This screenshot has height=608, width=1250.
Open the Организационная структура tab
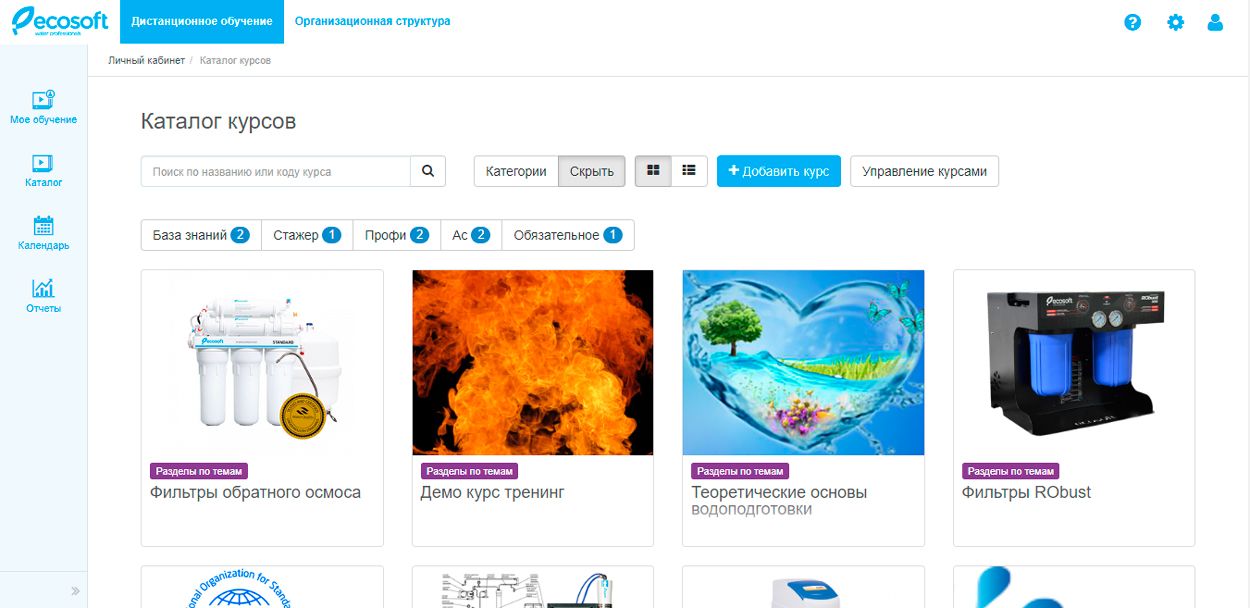pyautogui.click(x=373, y=21)
